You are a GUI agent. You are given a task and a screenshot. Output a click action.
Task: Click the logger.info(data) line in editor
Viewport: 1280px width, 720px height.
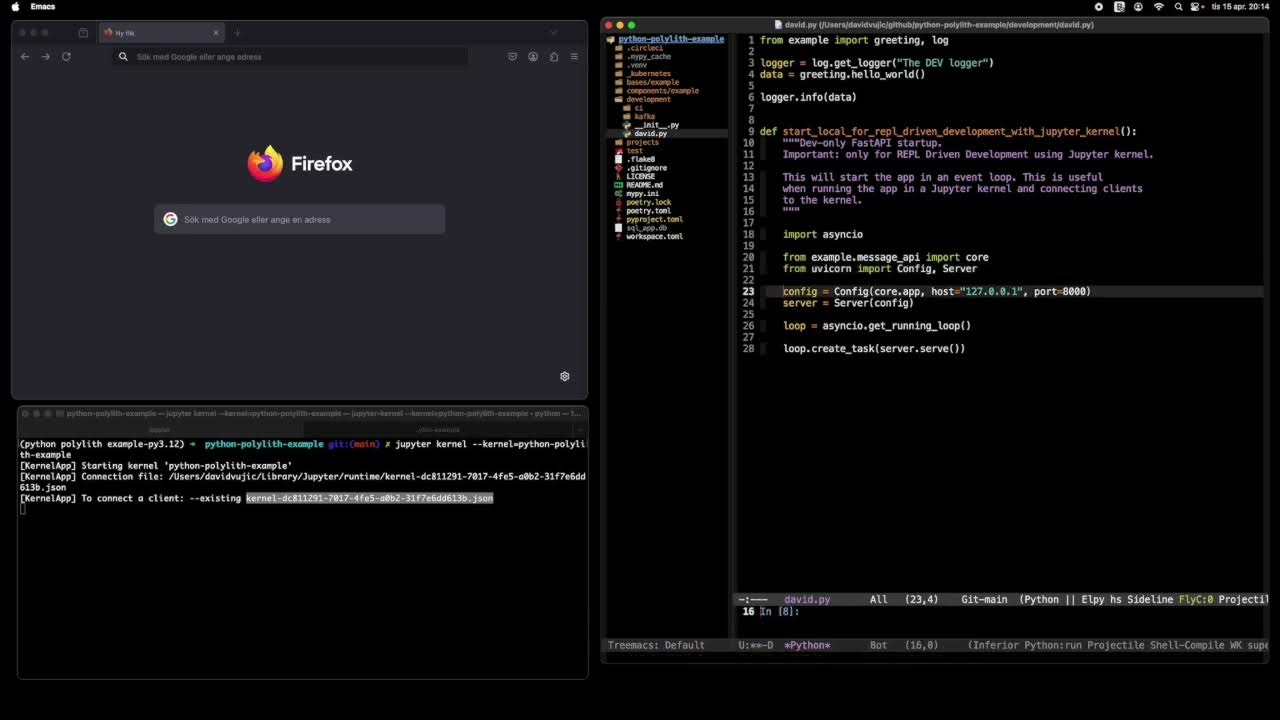tap(808, 97)
